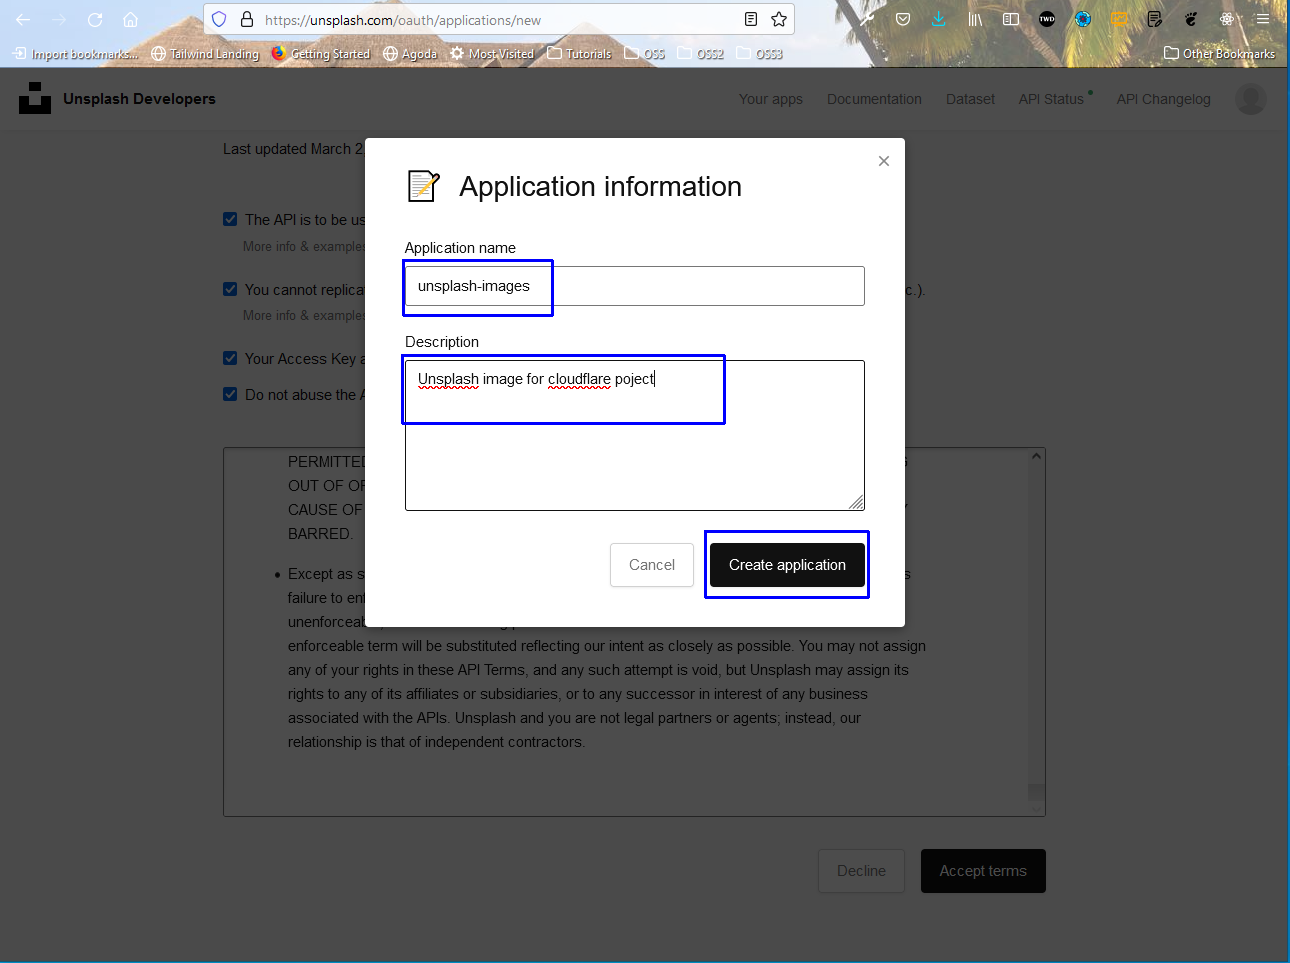Click the Description textarea resize handle
Viewport: 1290px width, 963px height.
click(x=857, y=503)
